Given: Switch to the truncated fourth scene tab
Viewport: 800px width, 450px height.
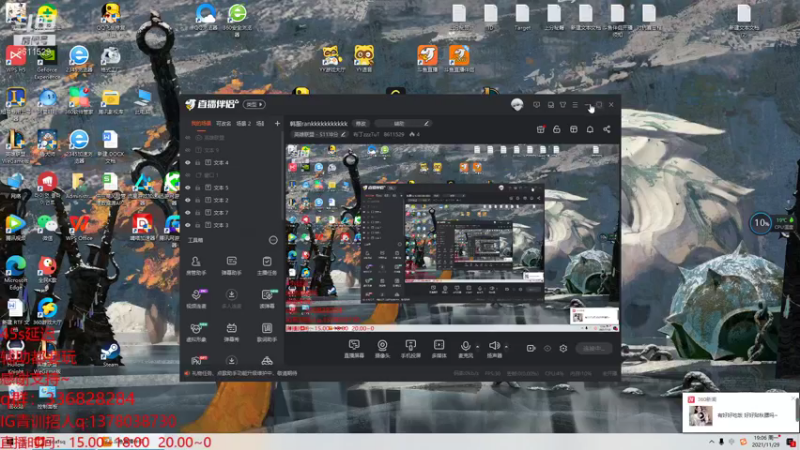Looking at the screenshot, I should (260, 123).
